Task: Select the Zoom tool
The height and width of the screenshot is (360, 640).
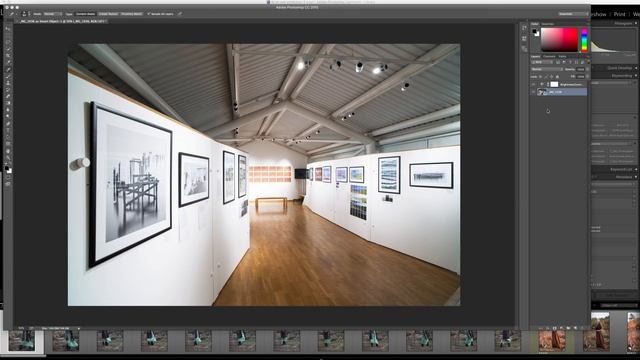Action: click(x=8, y=158)
